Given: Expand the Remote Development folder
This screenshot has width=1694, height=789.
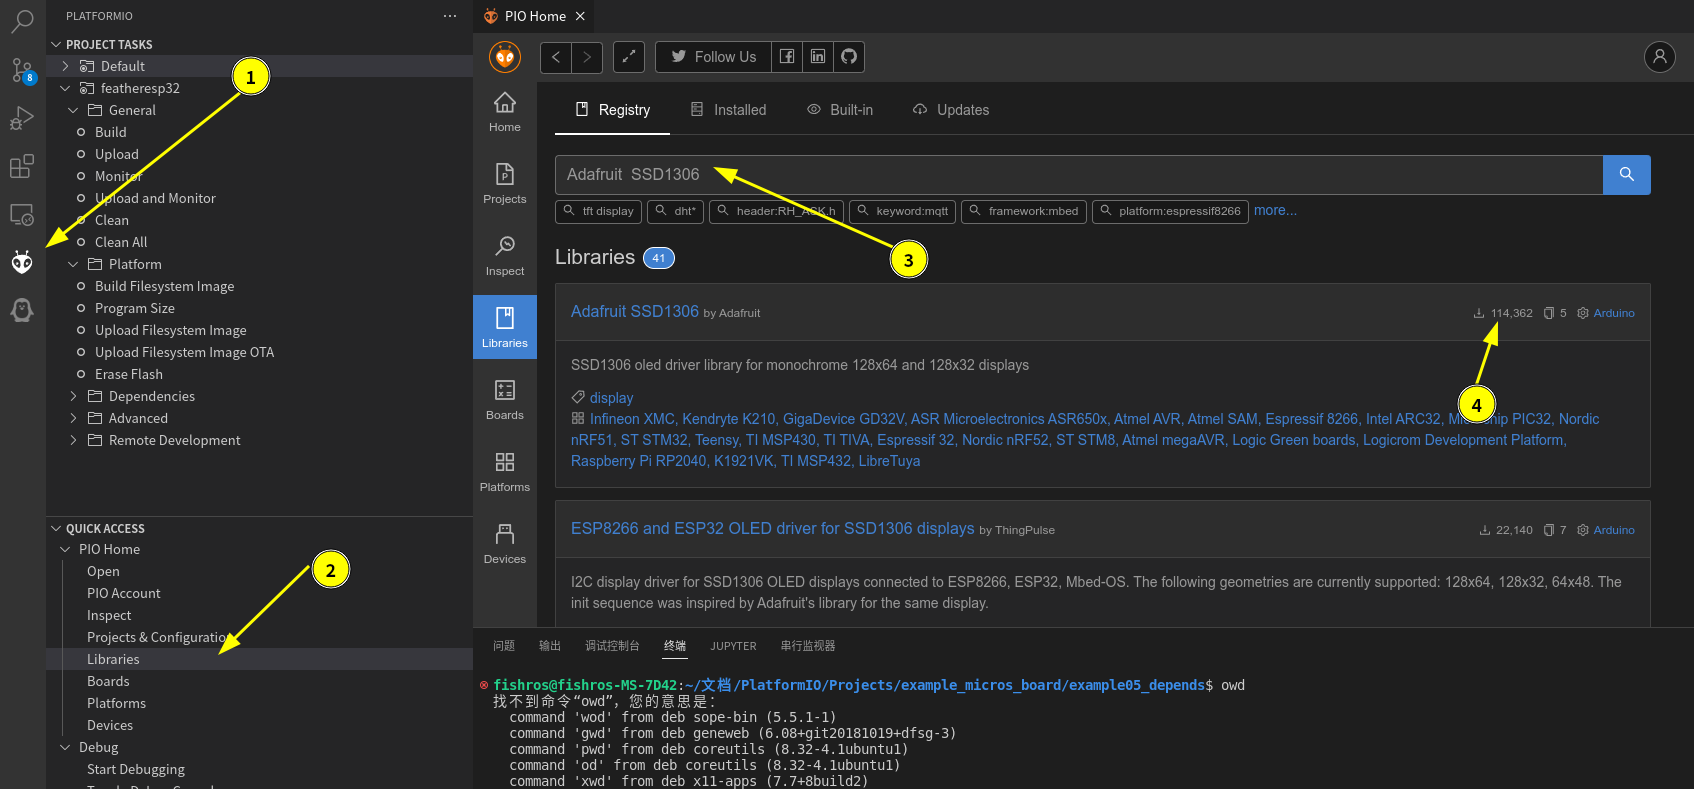Looking at the screenshot, I should 73,440.
